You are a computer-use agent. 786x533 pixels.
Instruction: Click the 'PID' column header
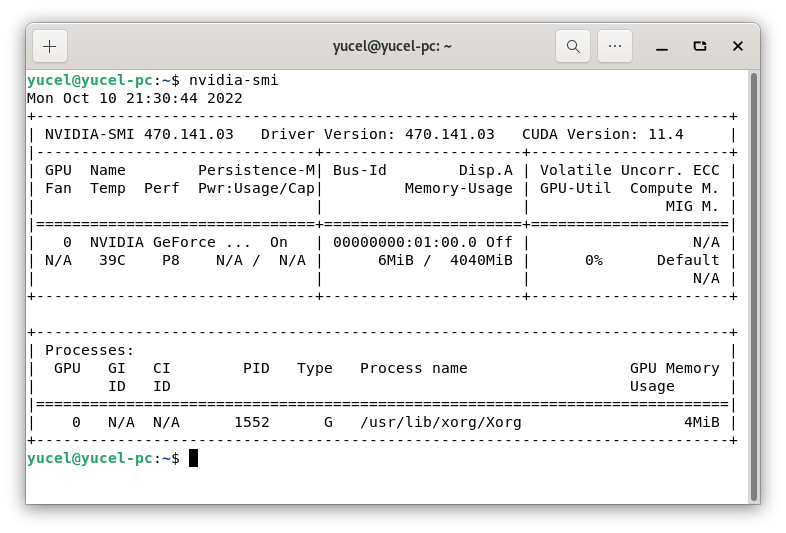pyautogui.click(x=256, y=369)
